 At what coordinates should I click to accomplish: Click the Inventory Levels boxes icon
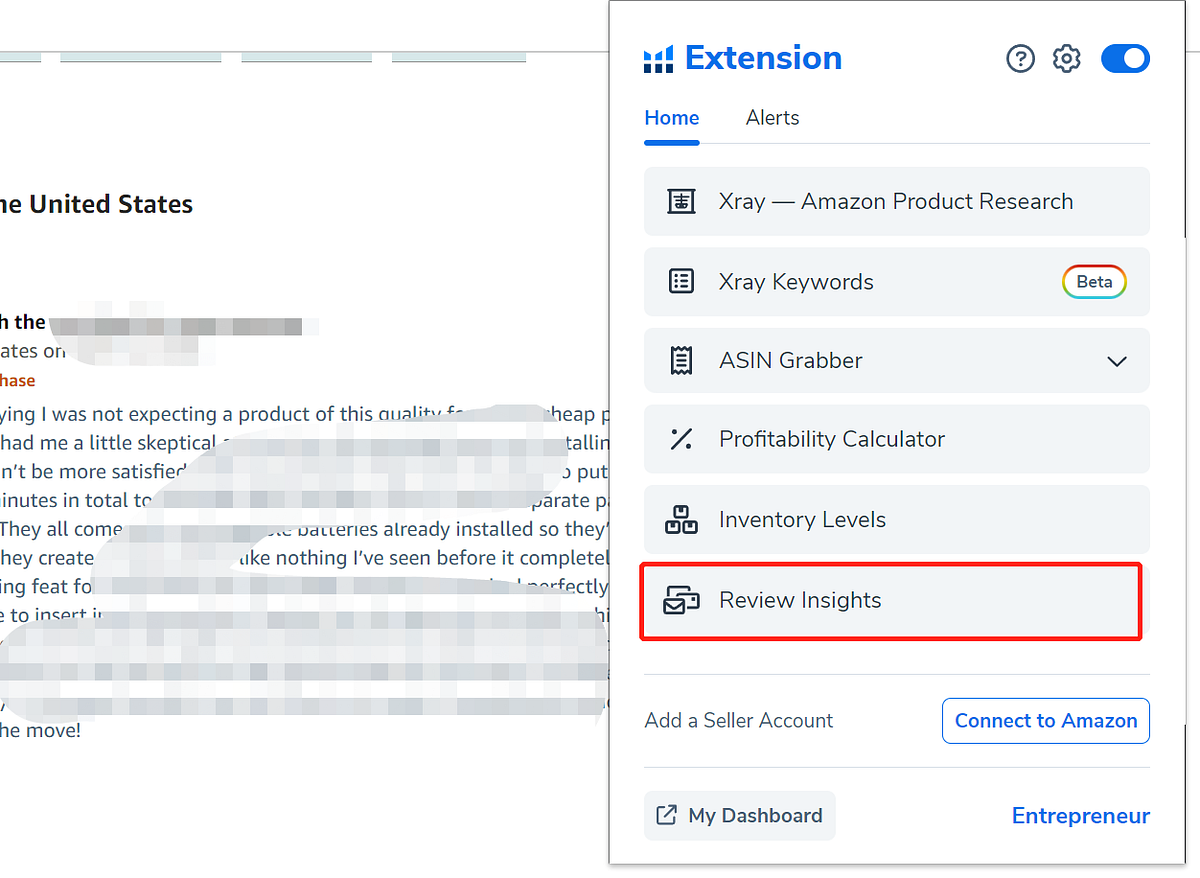[x=681, y=519]
